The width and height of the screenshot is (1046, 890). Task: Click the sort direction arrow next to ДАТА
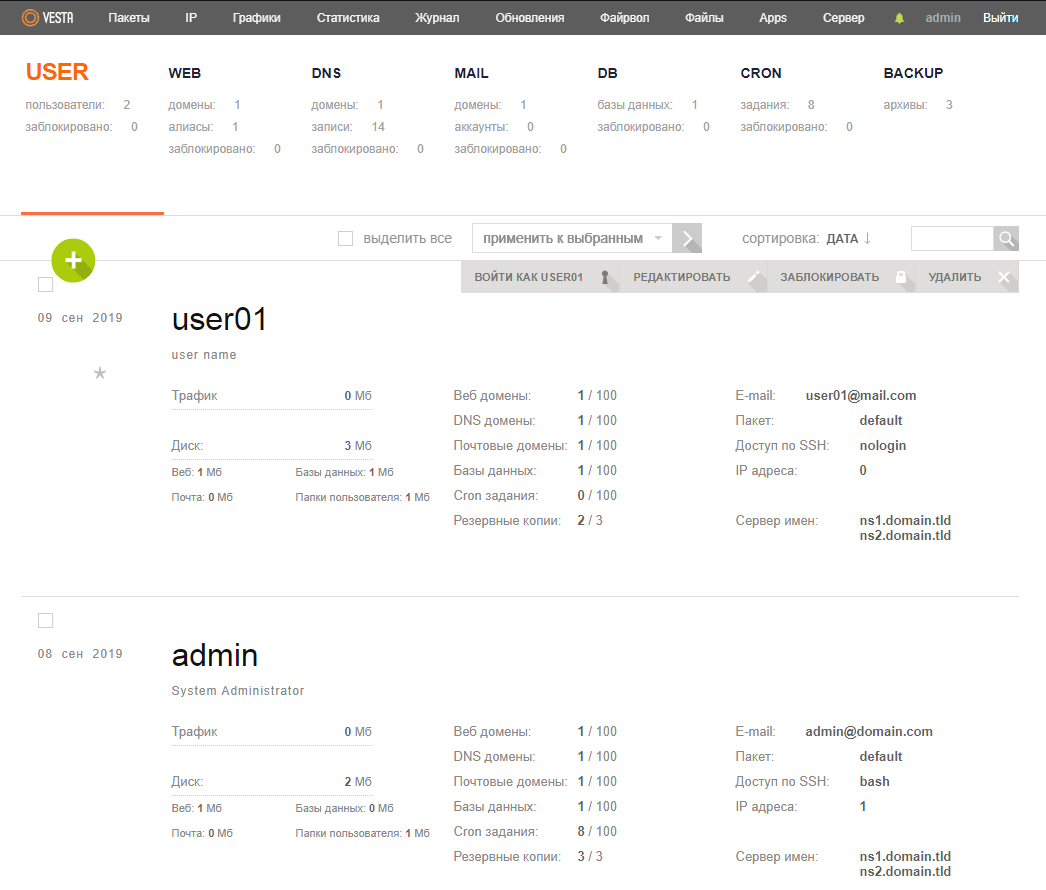pyautogui.click(x=867, y=239)
